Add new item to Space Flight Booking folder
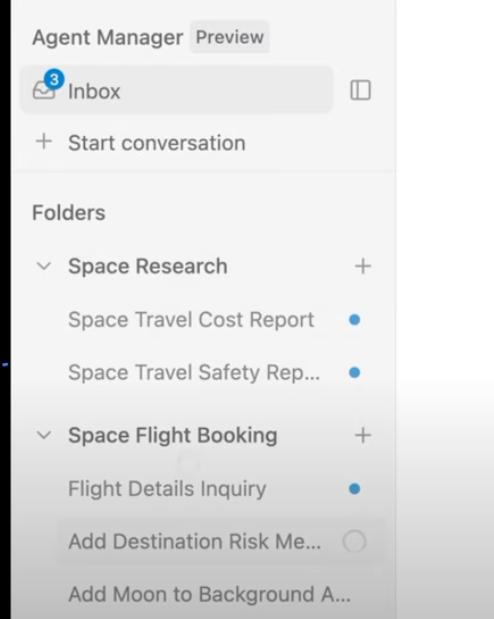494x619 pixels. [x=363, y=435]
